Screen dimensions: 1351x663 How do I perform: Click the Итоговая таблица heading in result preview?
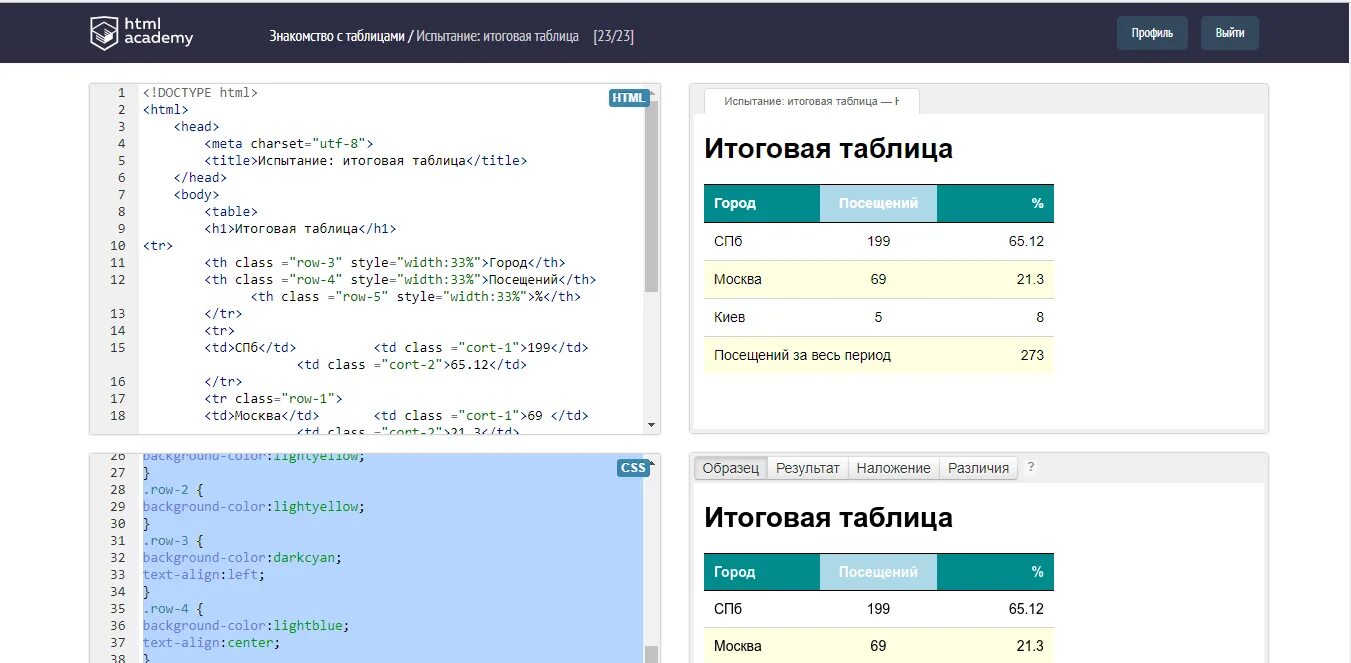828,149
